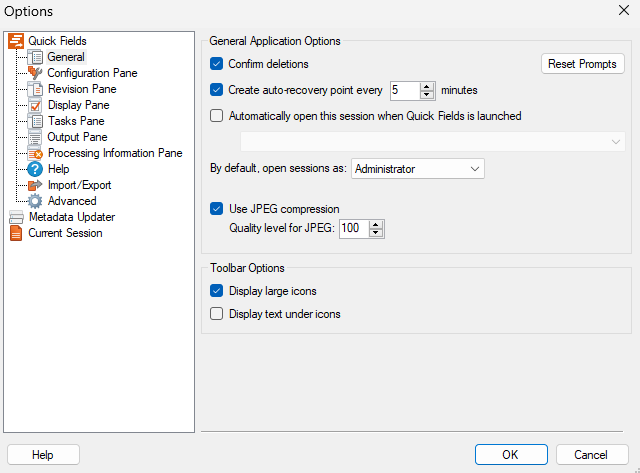The image size is (640, 473).
Task: Decrease JPEG quality level with down arrow
Action: [376, 233]
